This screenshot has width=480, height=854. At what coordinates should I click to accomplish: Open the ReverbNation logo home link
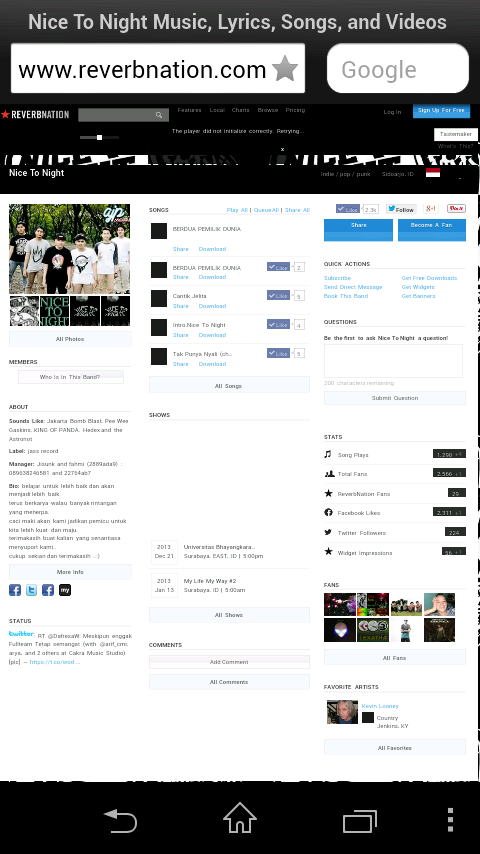click(x=35, y=114)
